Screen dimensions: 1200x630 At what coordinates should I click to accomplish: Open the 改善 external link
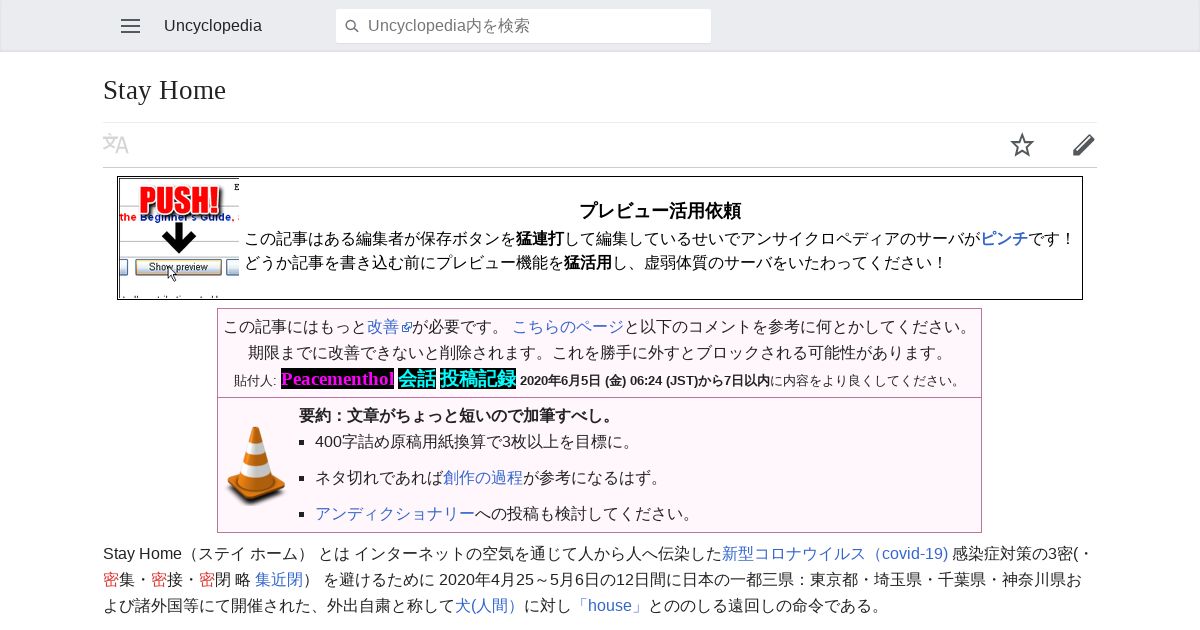(x=389, y=327)
